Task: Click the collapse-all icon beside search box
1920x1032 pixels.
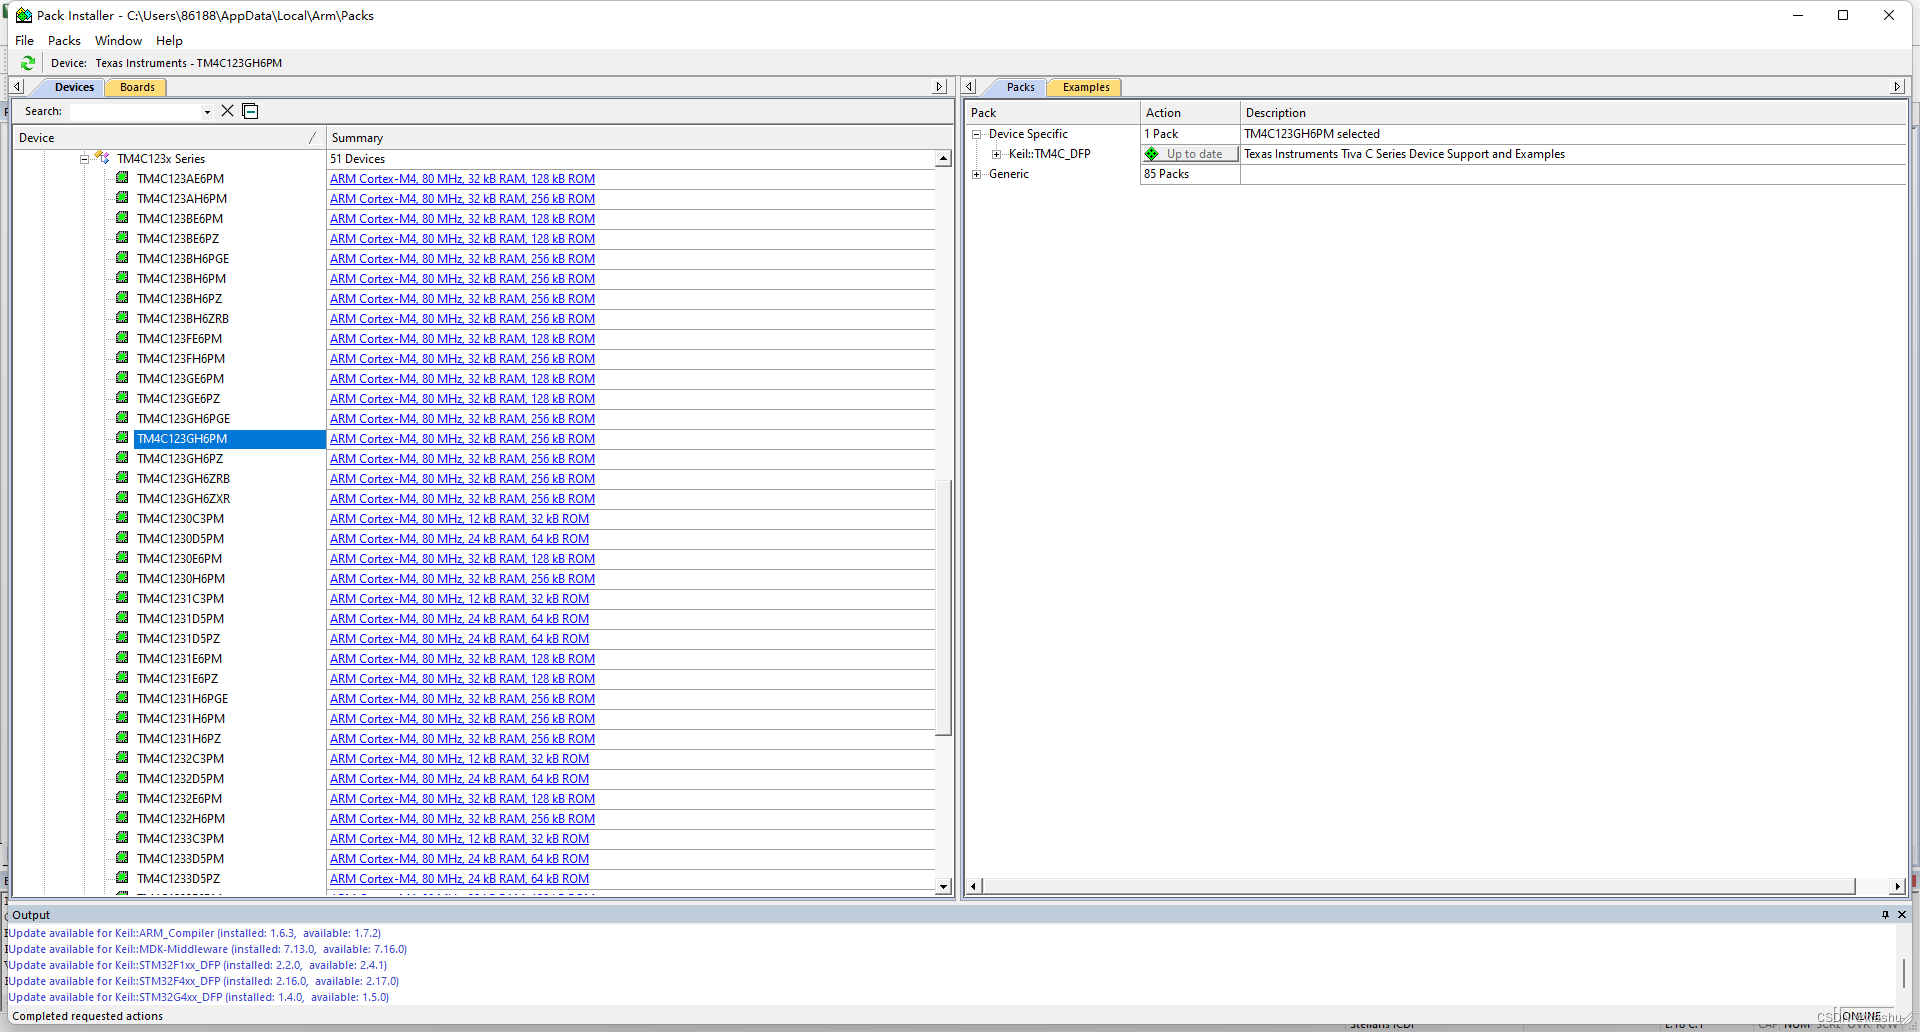Action: coord(250,111)
